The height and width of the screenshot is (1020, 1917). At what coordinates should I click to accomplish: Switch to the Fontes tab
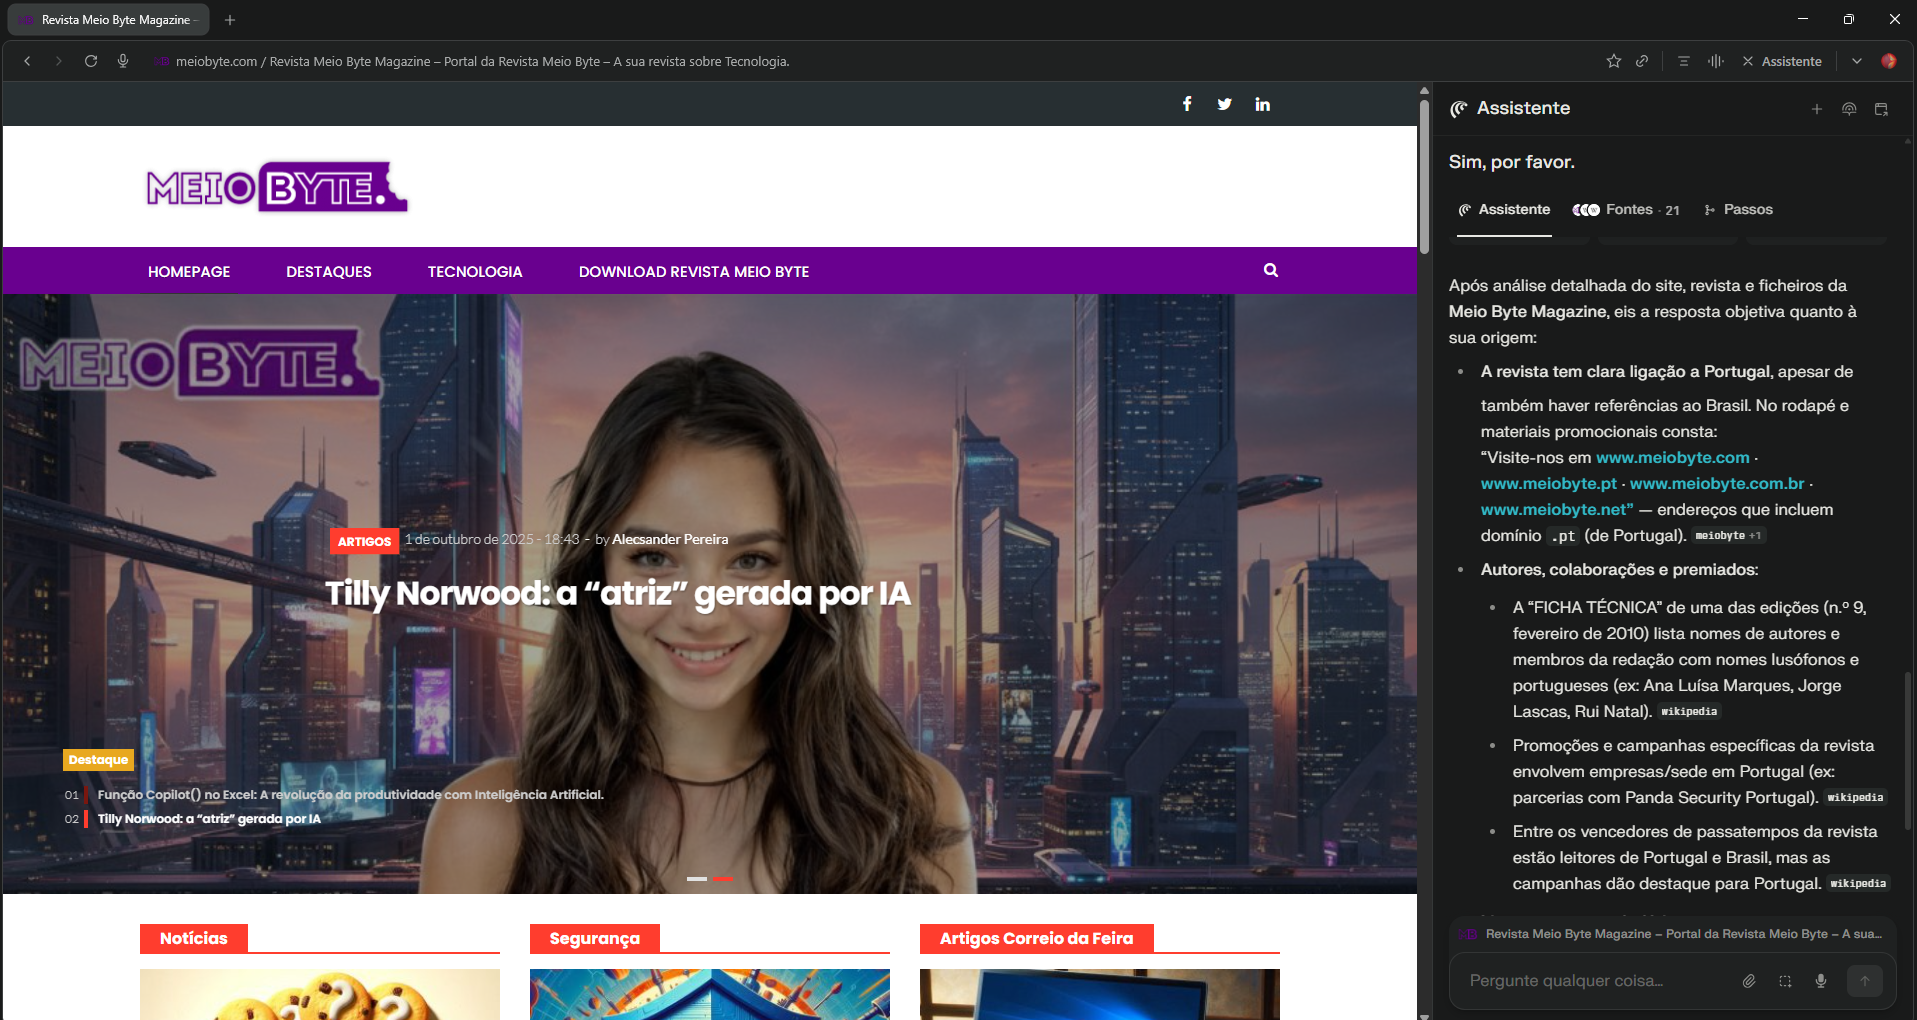coord(1626,210)
